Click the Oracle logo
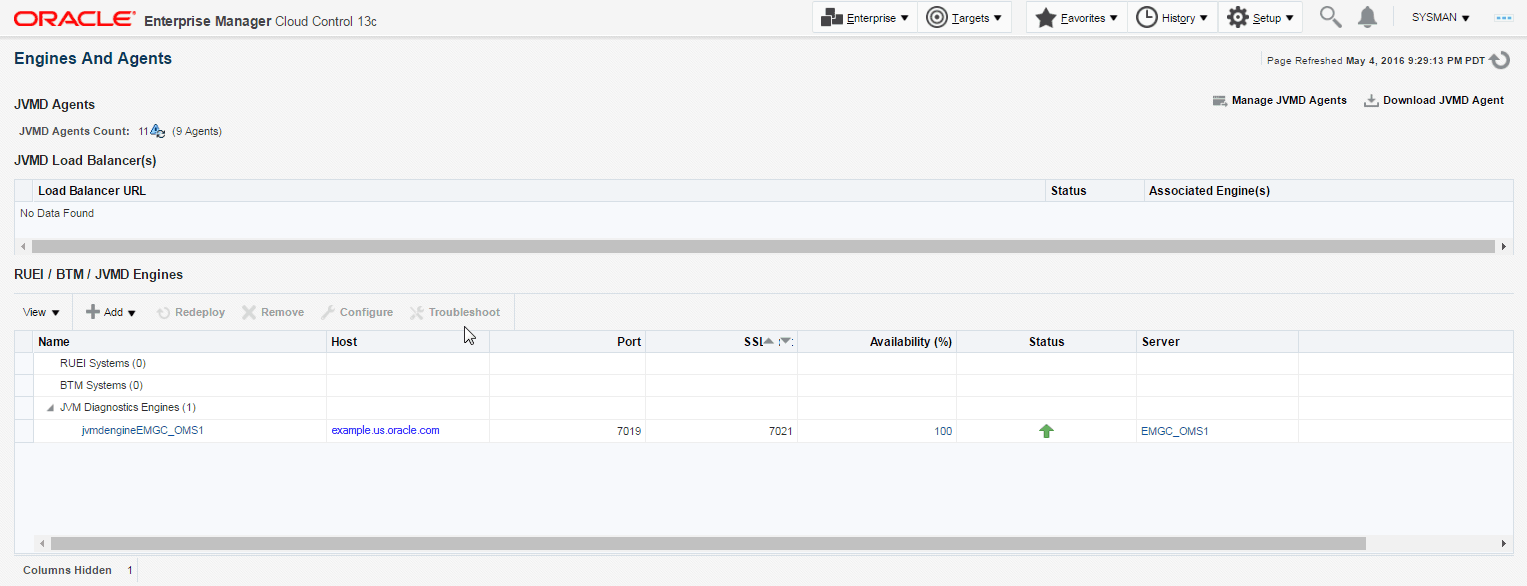Image resolution: width=1527 pixels, height=586 pixels. [75, 19]
